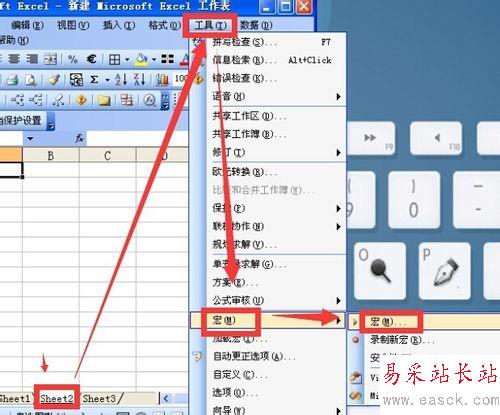Click the four black squares toolbar icon
This screenshot has width=500, height=415.
167,59
